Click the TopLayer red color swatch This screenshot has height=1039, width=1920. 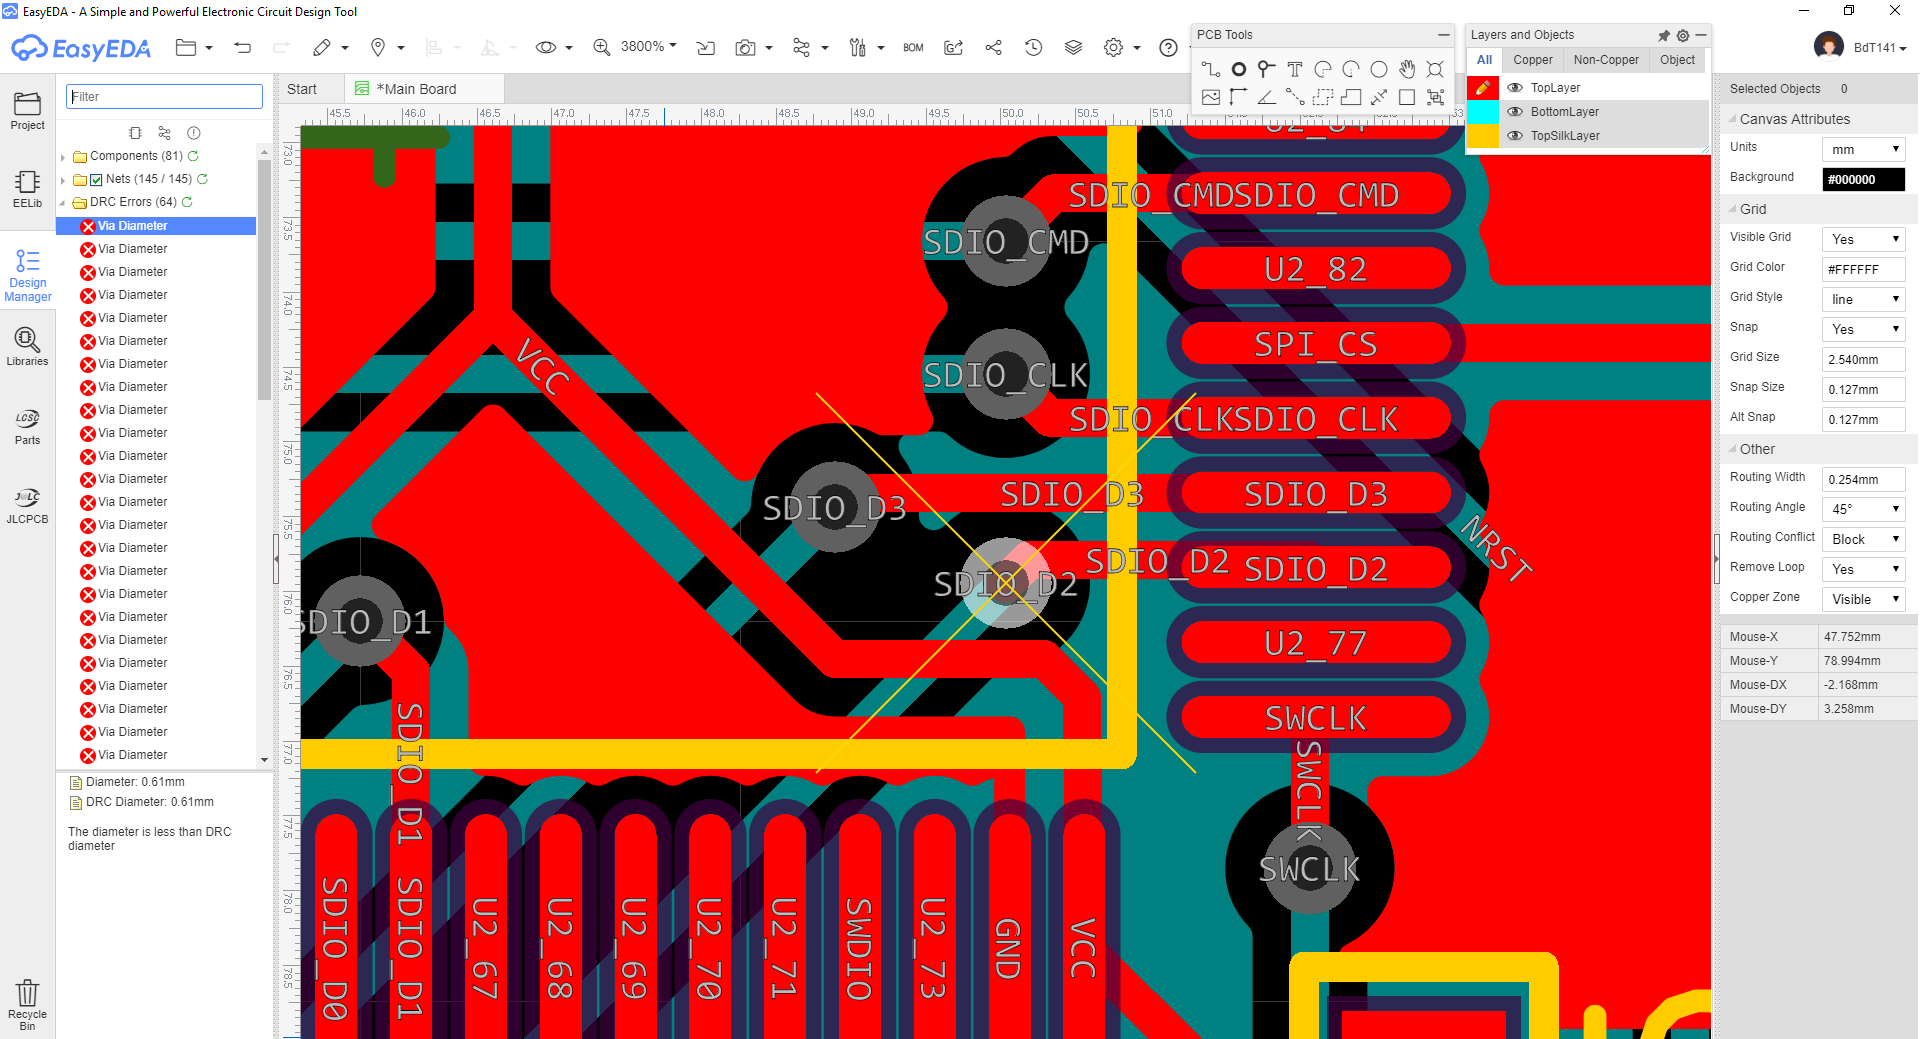pos(1483,88)
